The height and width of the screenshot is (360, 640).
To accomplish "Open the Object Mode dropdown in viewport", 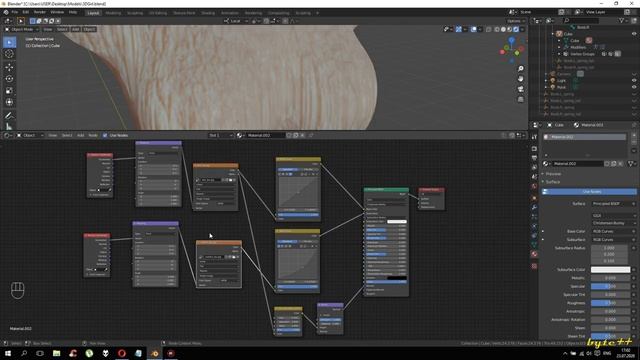I will pos(22,29).
